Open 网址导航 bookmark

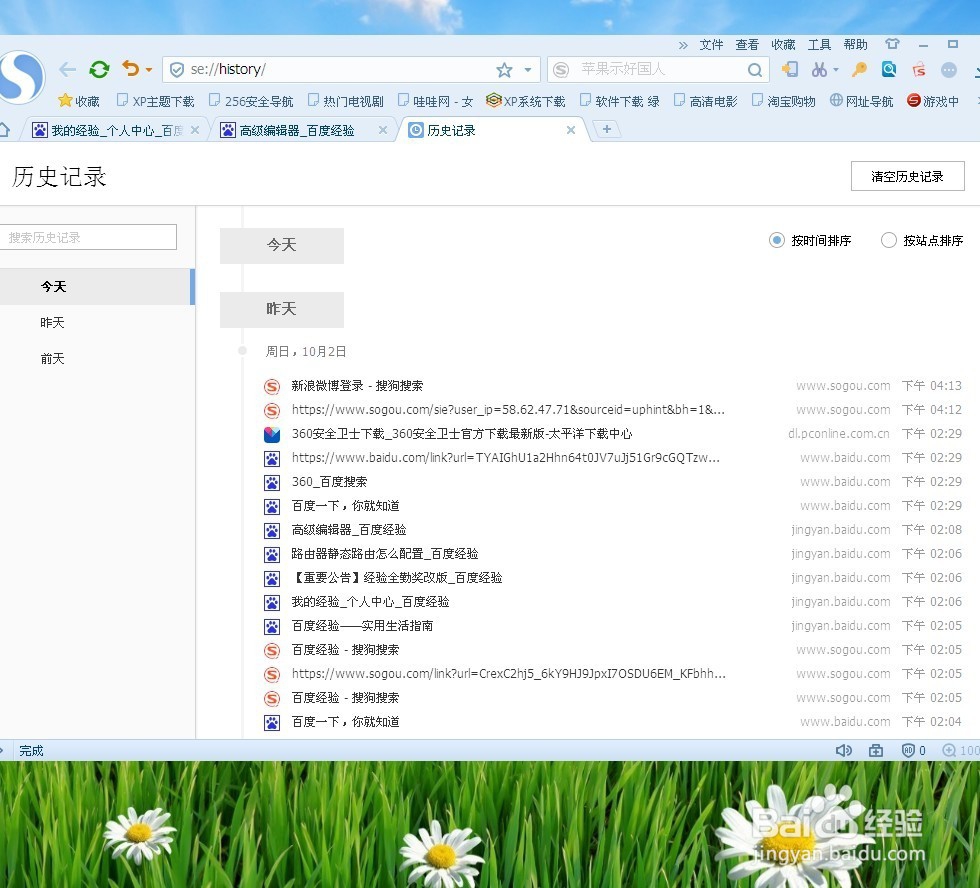coord(861,101)
